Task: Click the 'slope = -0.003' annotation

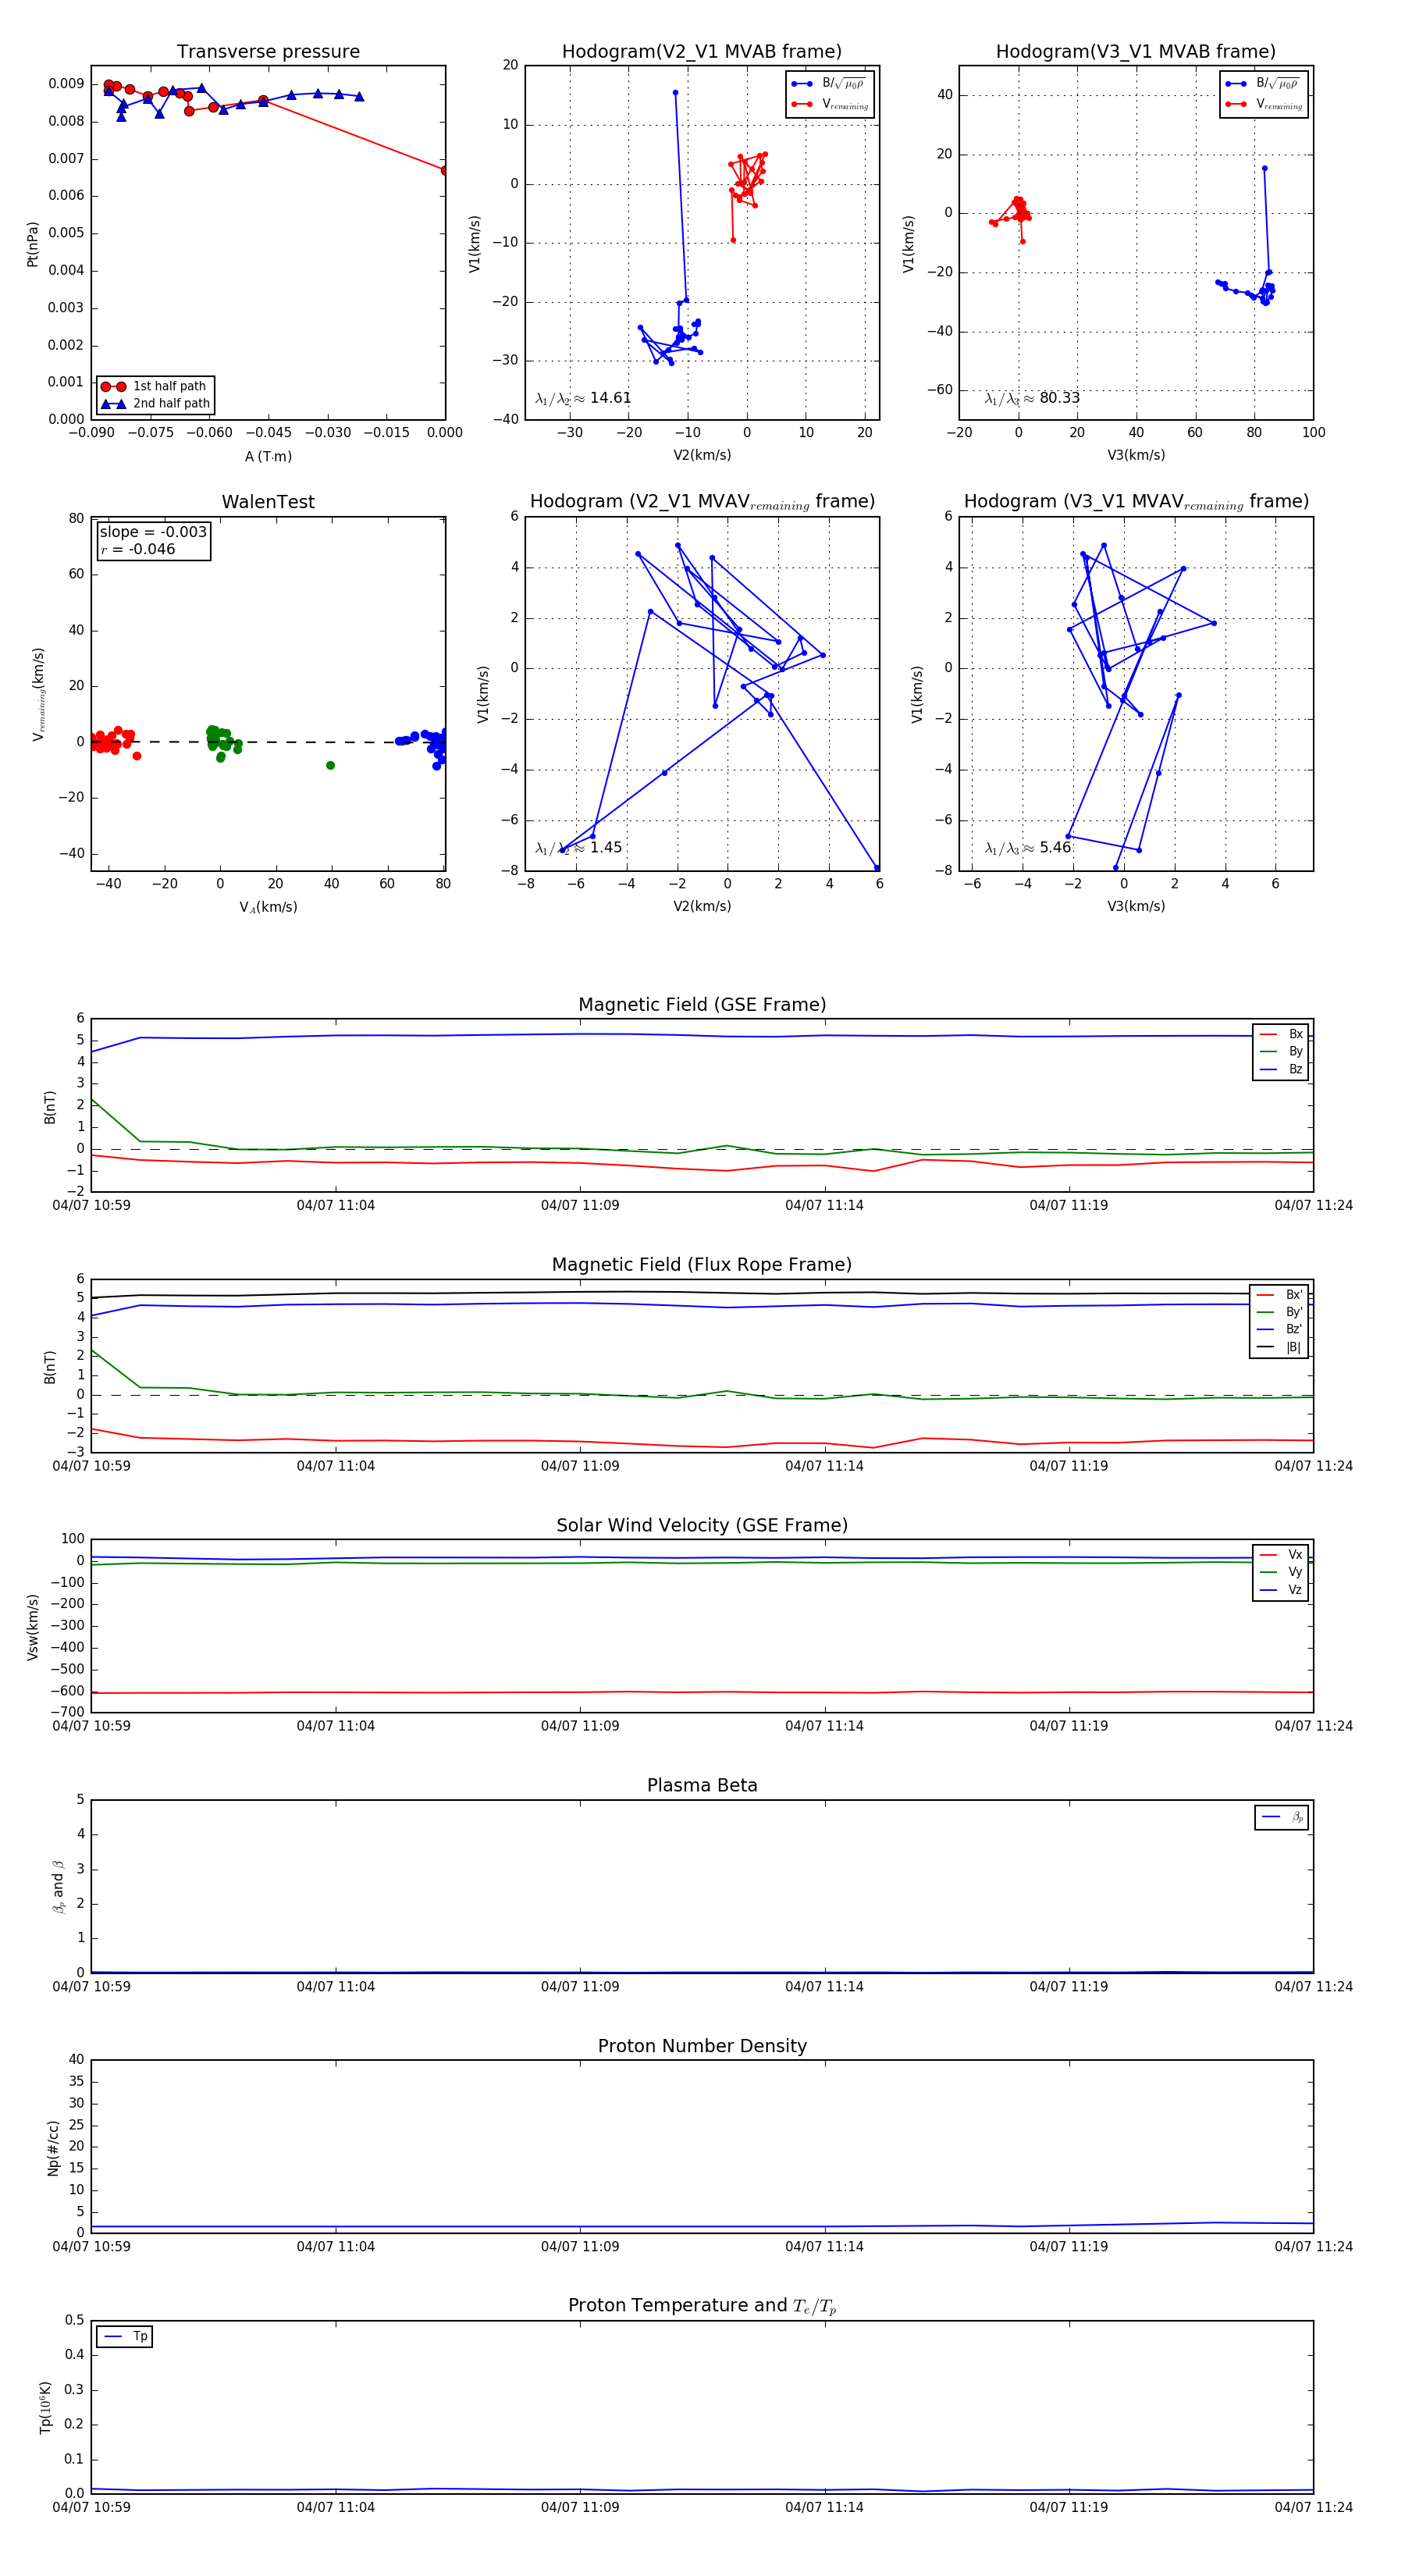Action: pos(153,532)
